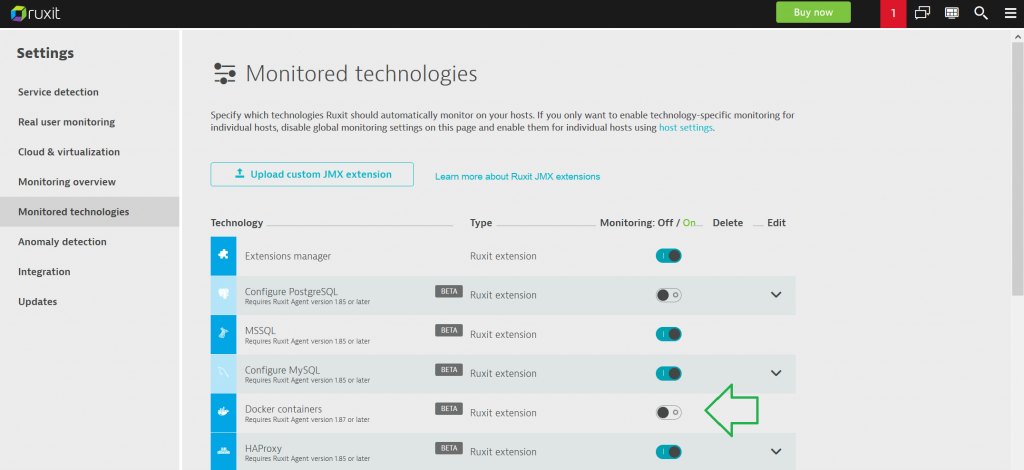Click the Ruxit logo
This screenshot has width=1024, height=470.
point(36,12)
